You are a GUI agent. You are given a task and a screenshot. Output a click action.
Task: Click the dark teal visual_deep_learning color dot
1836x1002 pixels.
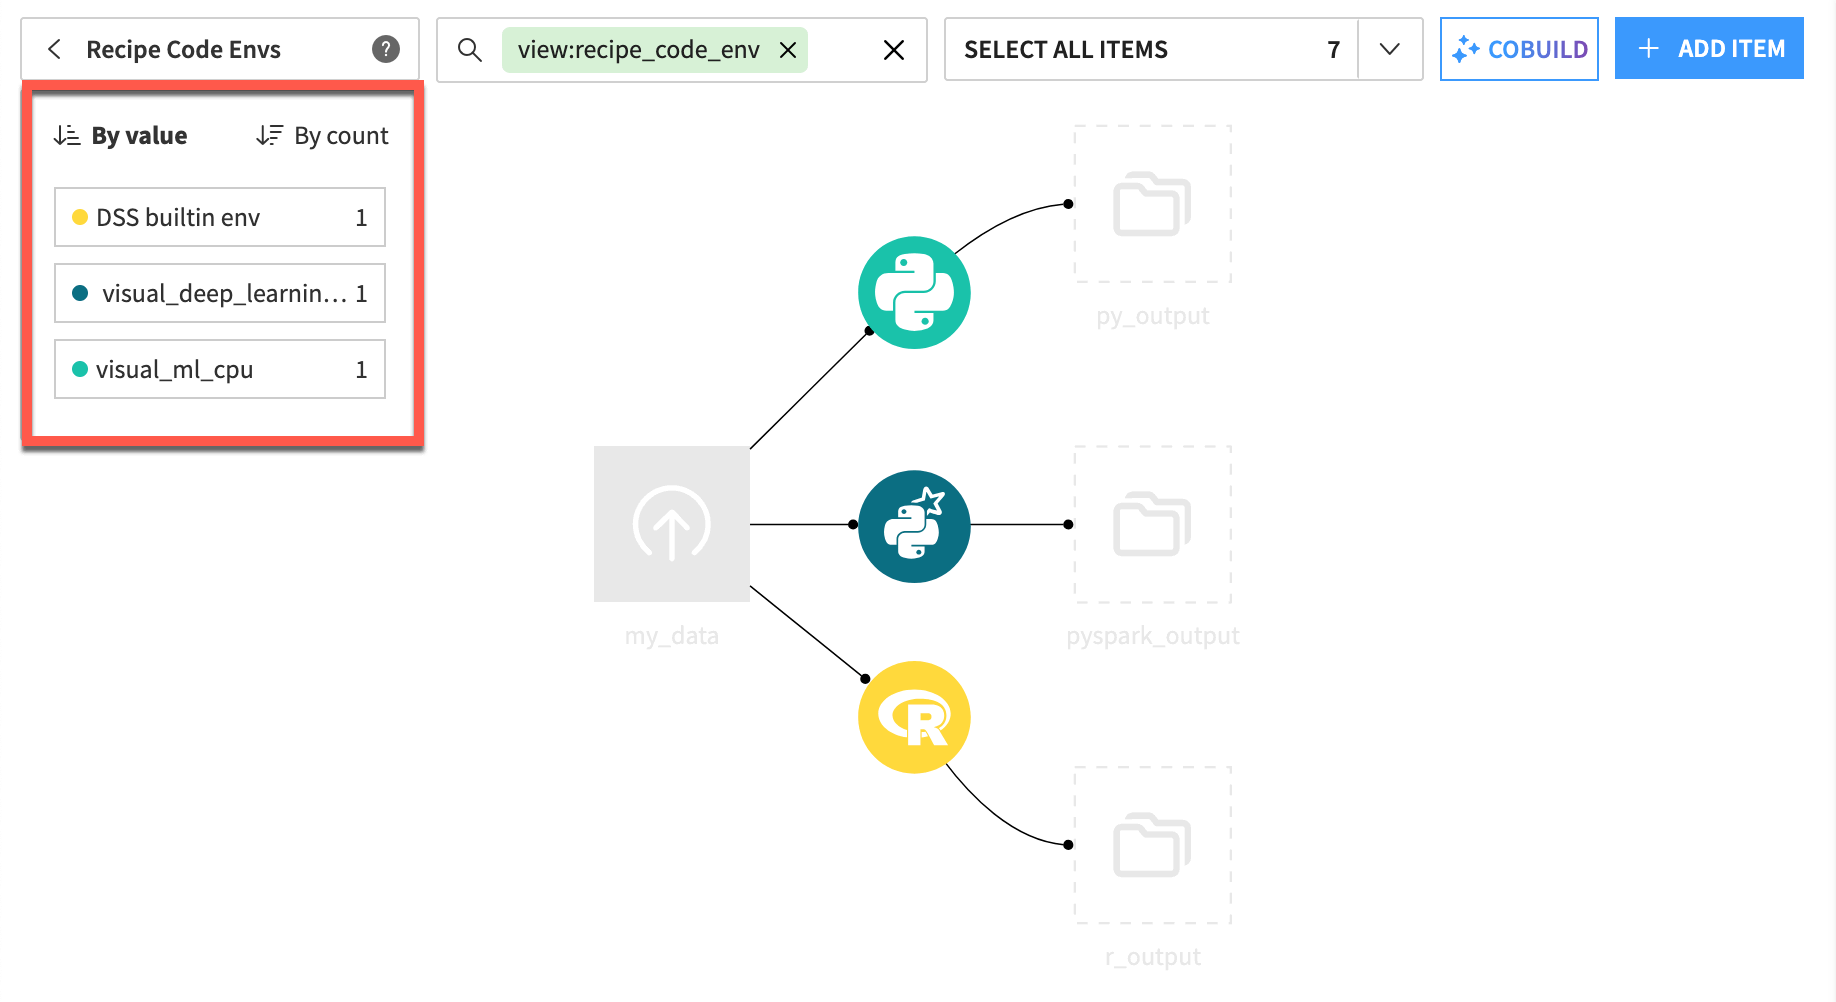pos(80,293)
